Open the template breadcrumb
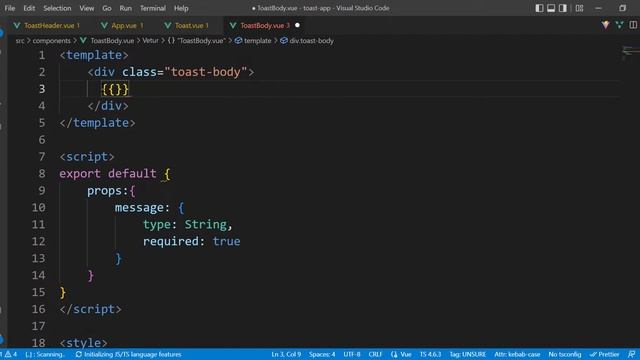This screenshot has height=360, width=640. (x=258, y=41)
